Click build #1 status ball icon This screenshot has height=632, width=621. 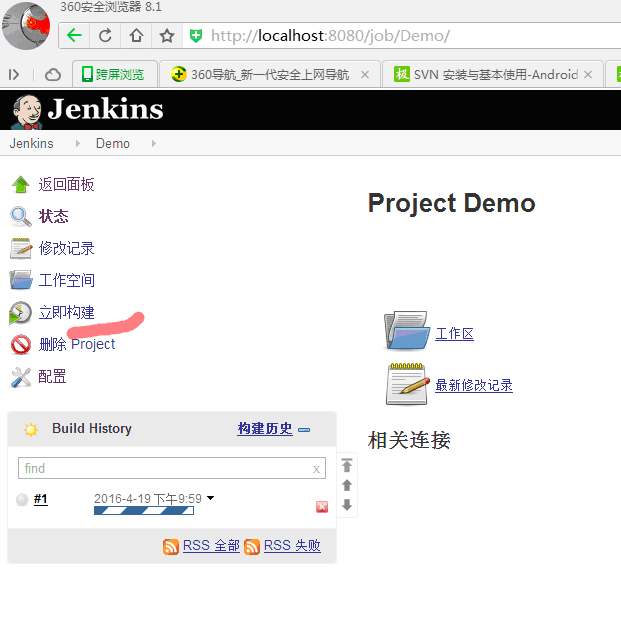click(22, 499)
